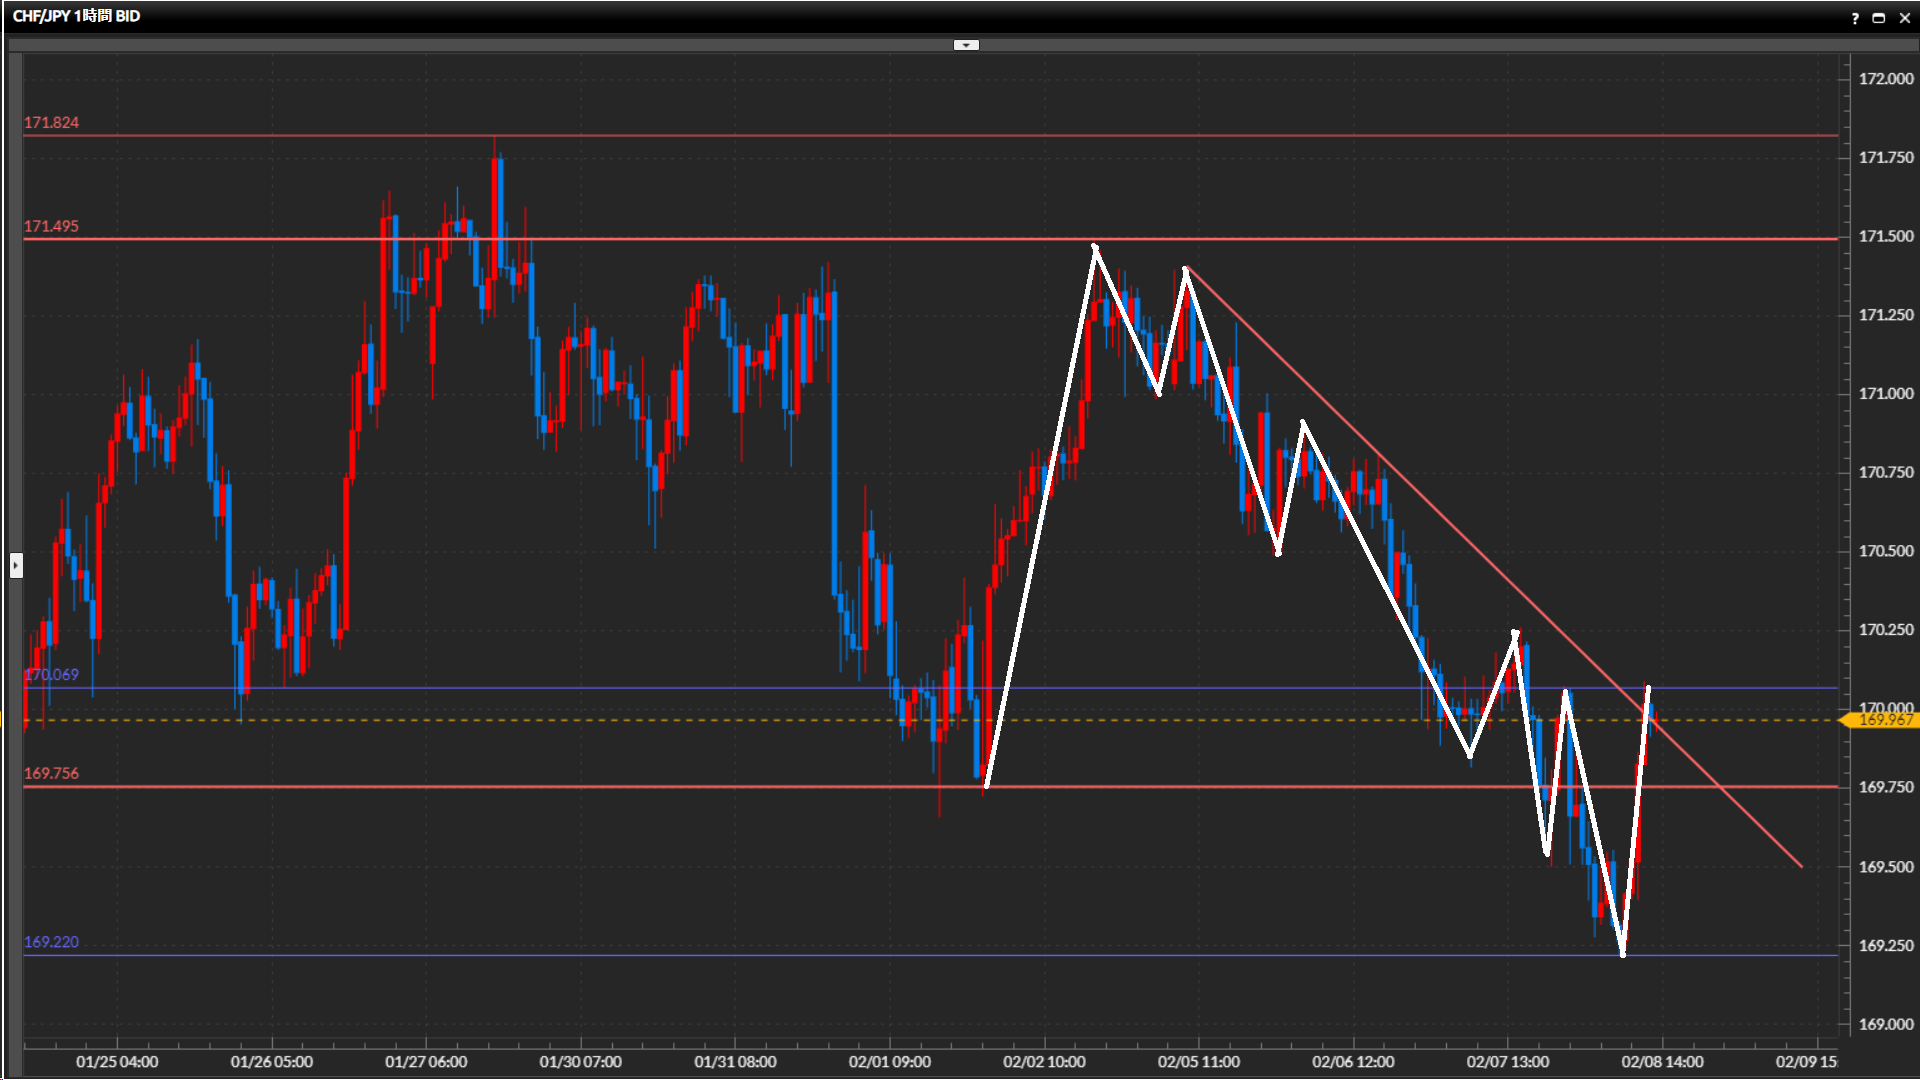Viewport: 1920px width, 1080px height.
Task: Select the 171.495 resistance line label
Action: [x=52, y=227]
